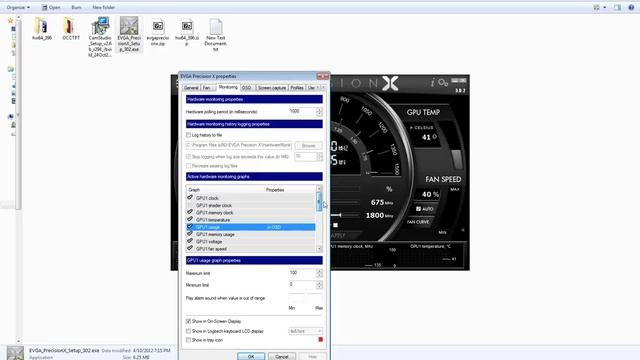Toggle GPU1 memory clock graph checkmark
Viewport: 640px width, 360px height.
(x=190, y=212)
